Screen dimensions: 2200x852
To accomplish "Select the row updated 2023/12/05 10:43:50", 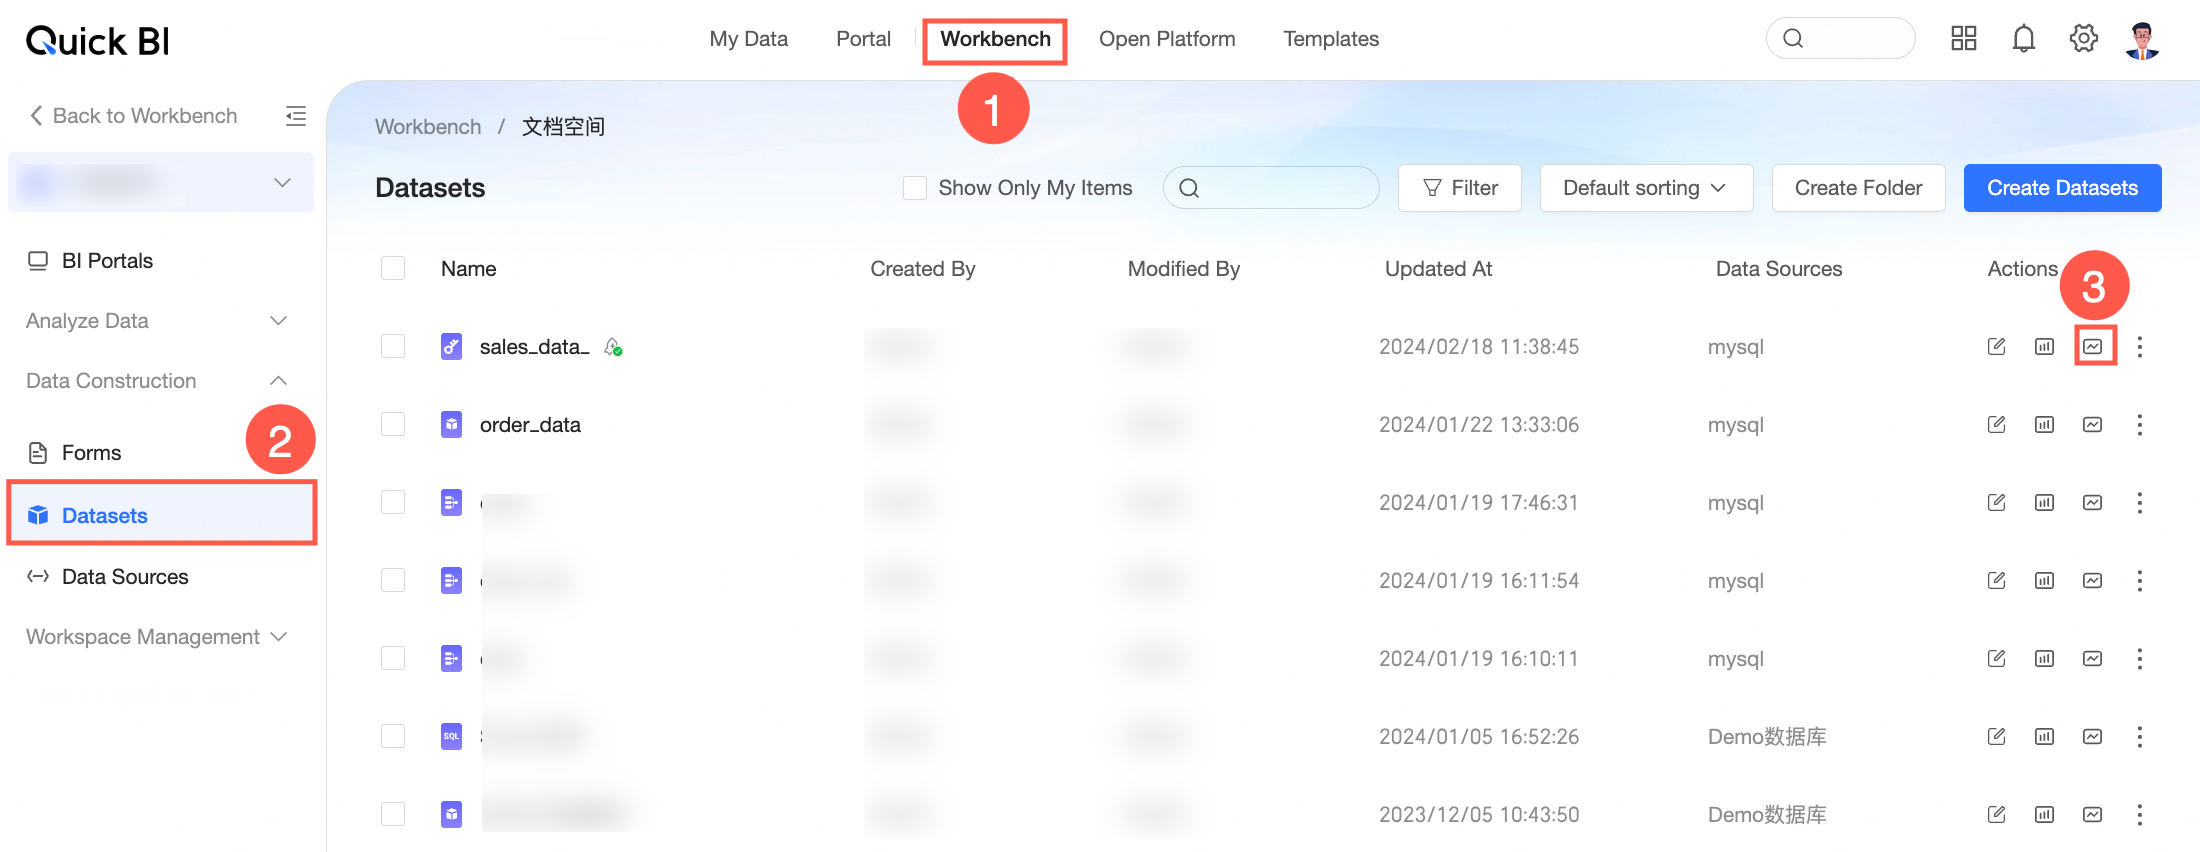I will [x=393, y=815].
